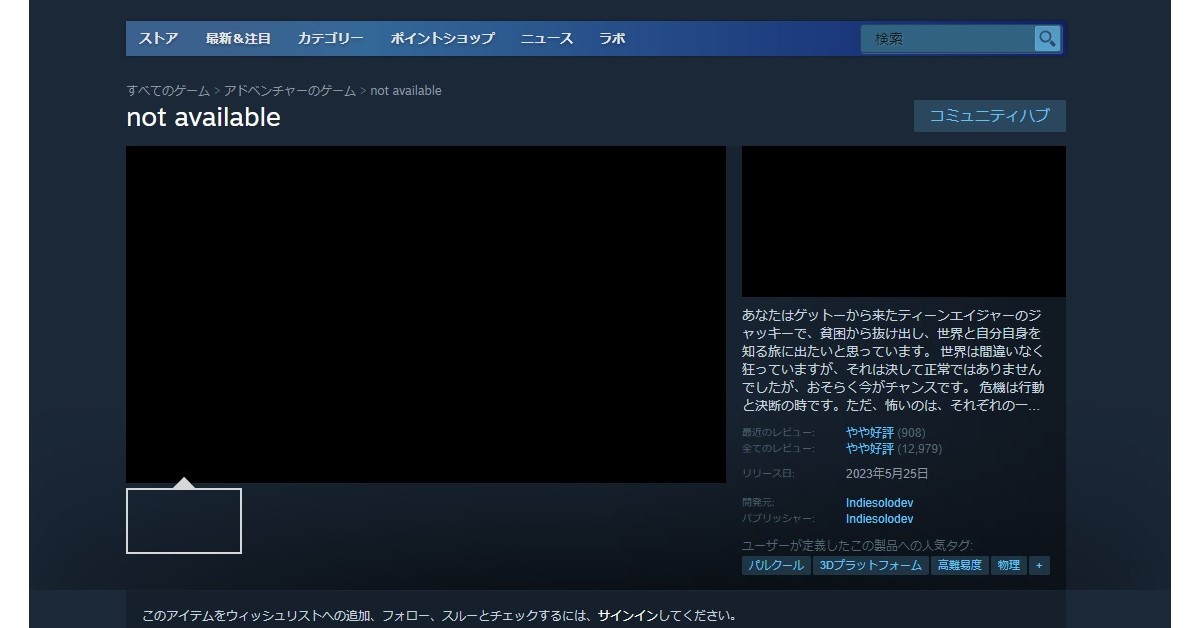Screen dimensions: 1200x628
Task: Follow the すべてのゲーム breadcrumb link
Action: coord(168,91)
